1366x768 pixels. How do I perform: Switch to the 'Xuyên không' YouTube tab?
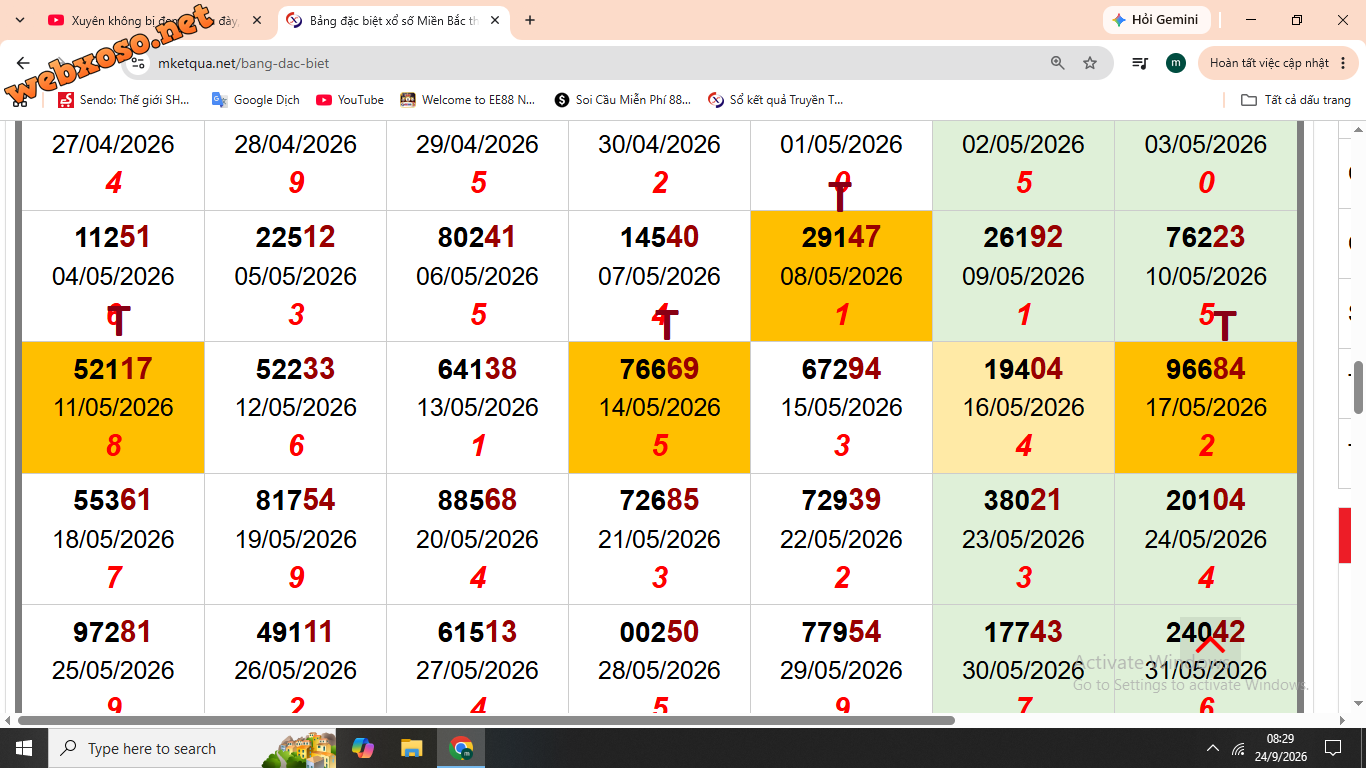point(155,20)
